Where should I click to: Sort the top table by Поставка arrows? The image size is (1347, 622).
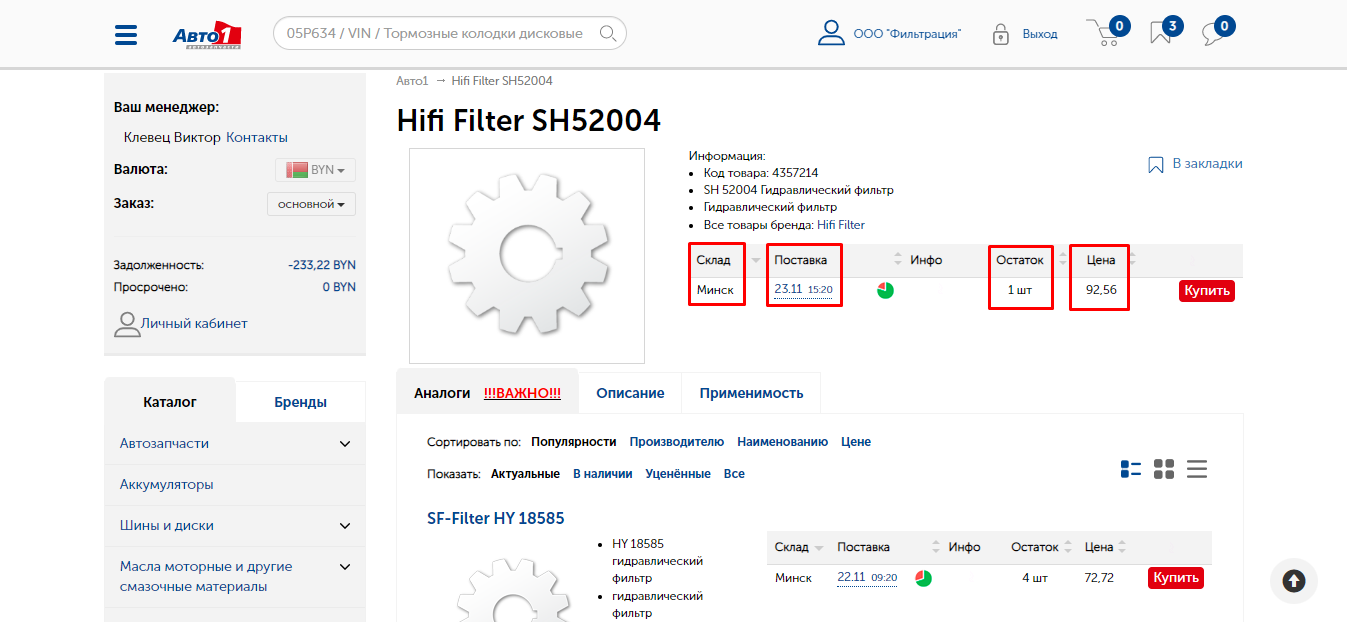898,260
